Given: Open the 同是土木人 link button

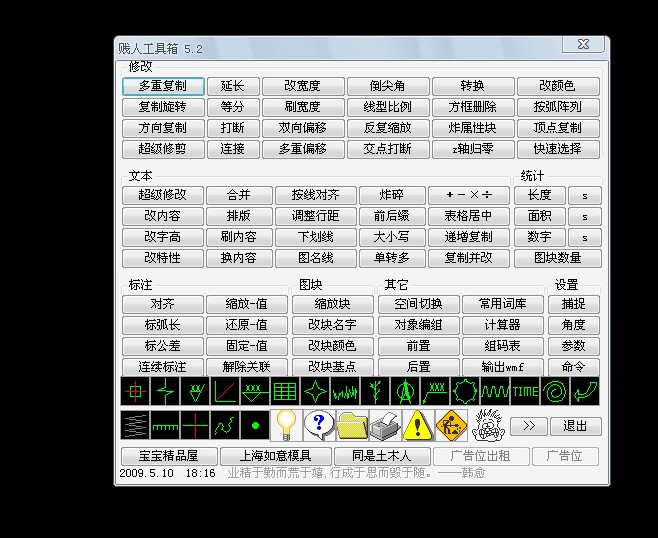Looking at the screenshot, I should pos(382,456).
